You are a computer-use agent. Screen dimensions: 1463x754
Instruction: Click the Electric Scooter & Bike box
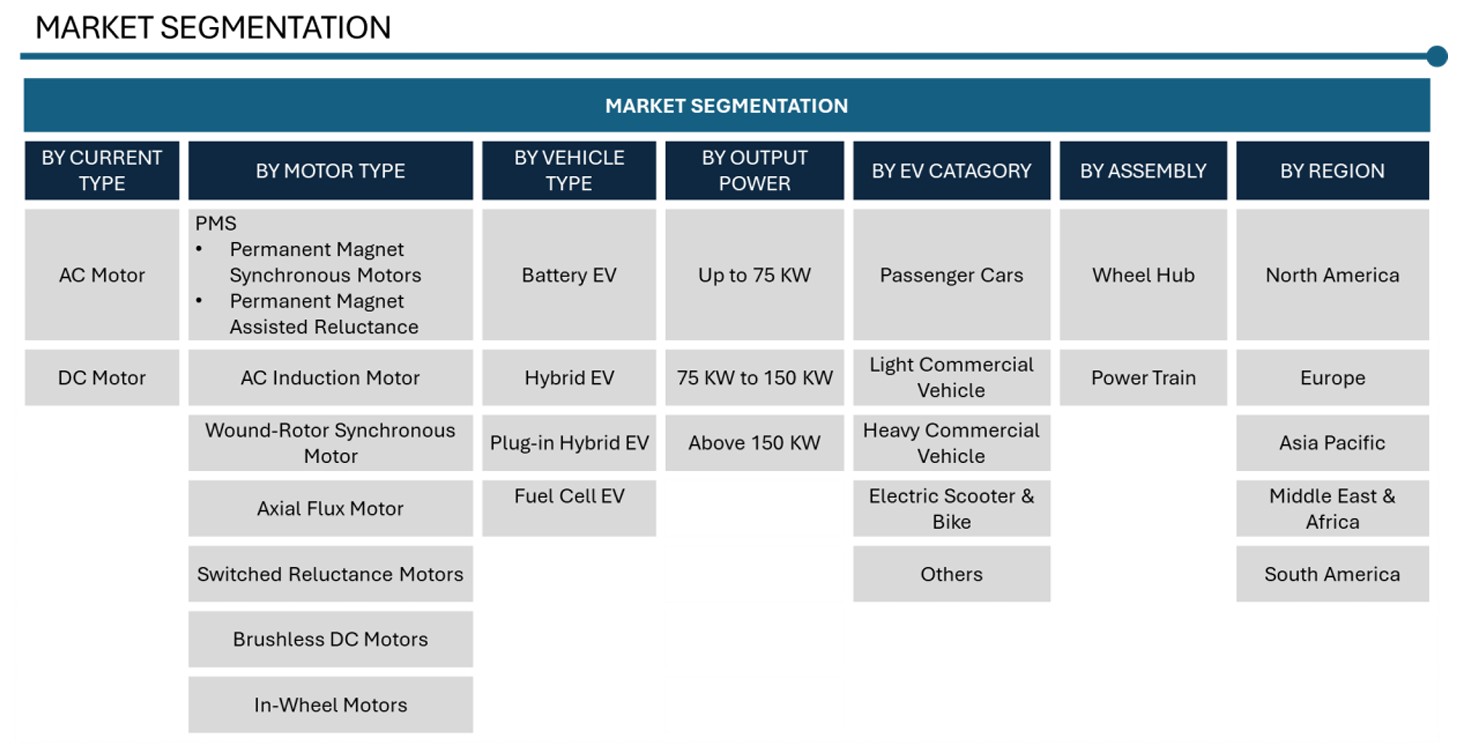pyautogui.click(x=951, y=508)
